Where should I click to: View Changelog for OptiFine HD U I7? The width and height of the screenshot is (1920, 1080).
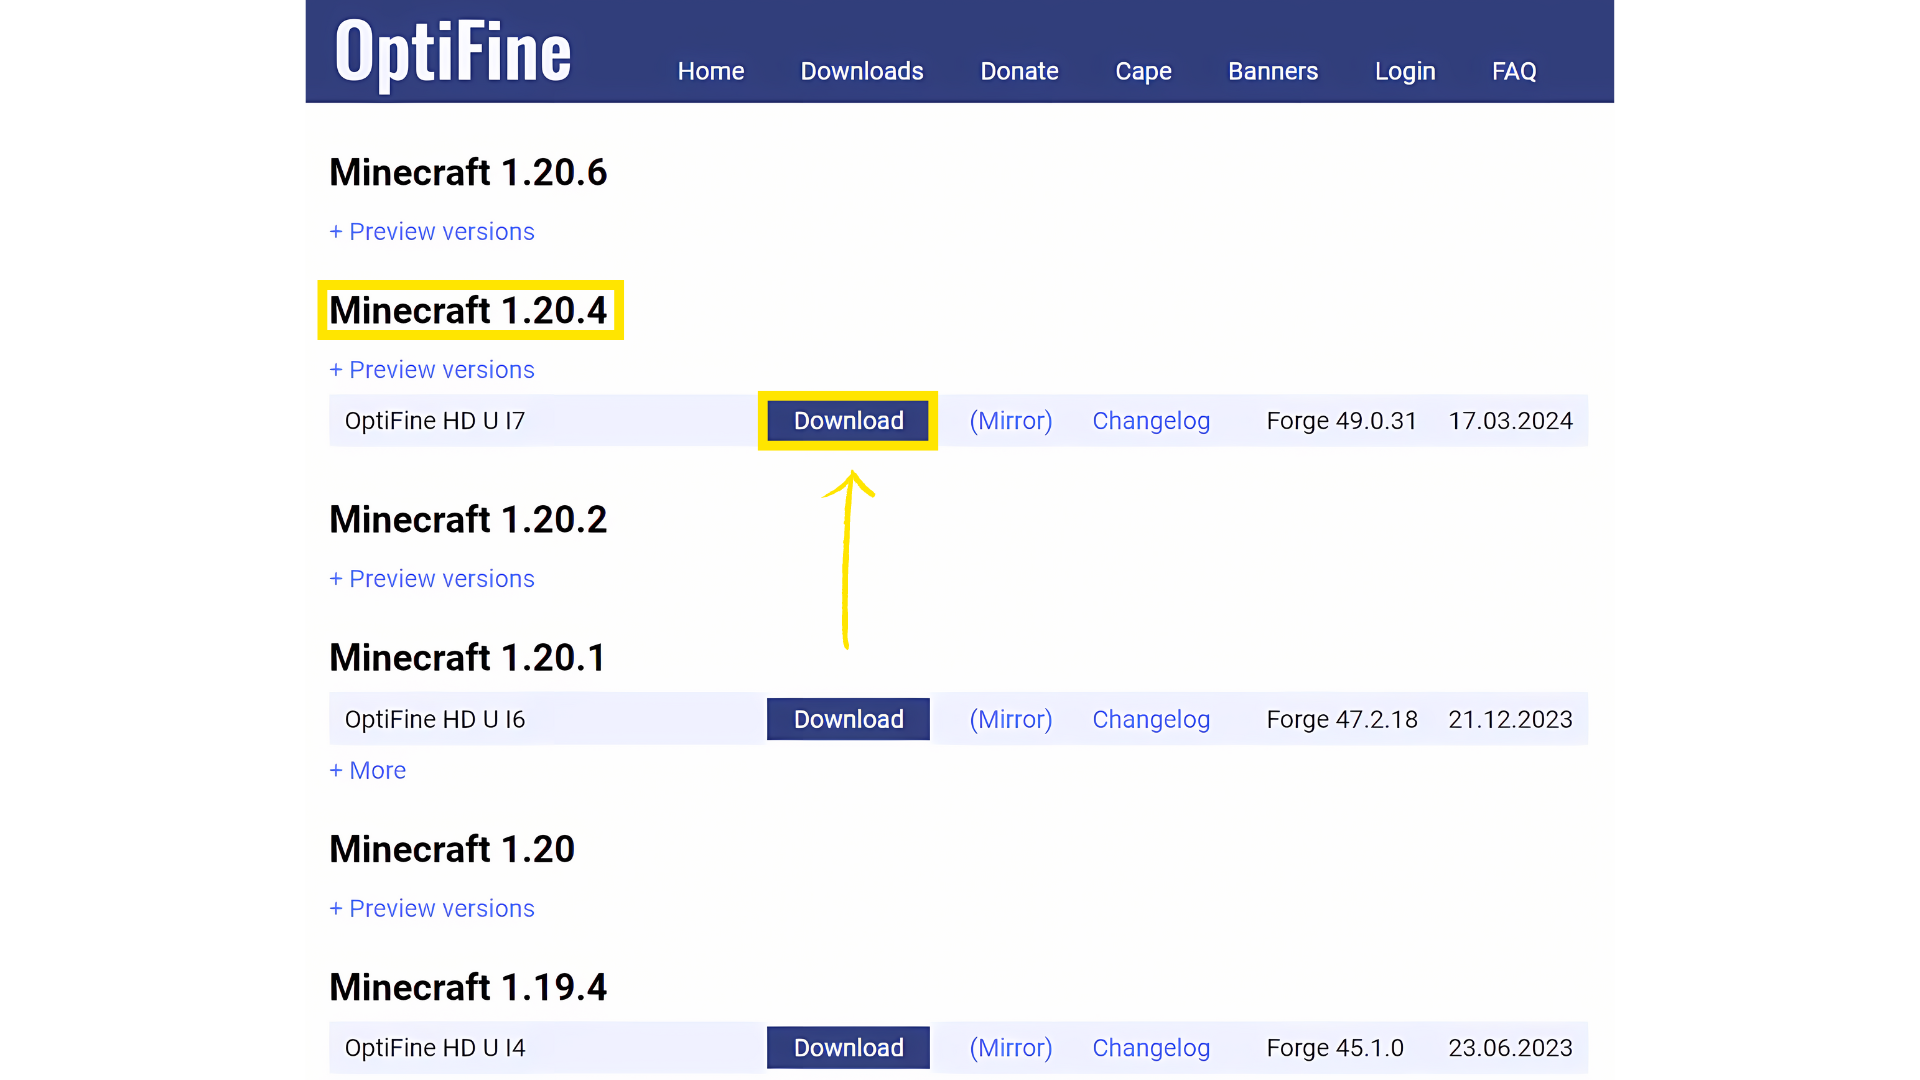tap(1151, 421)
